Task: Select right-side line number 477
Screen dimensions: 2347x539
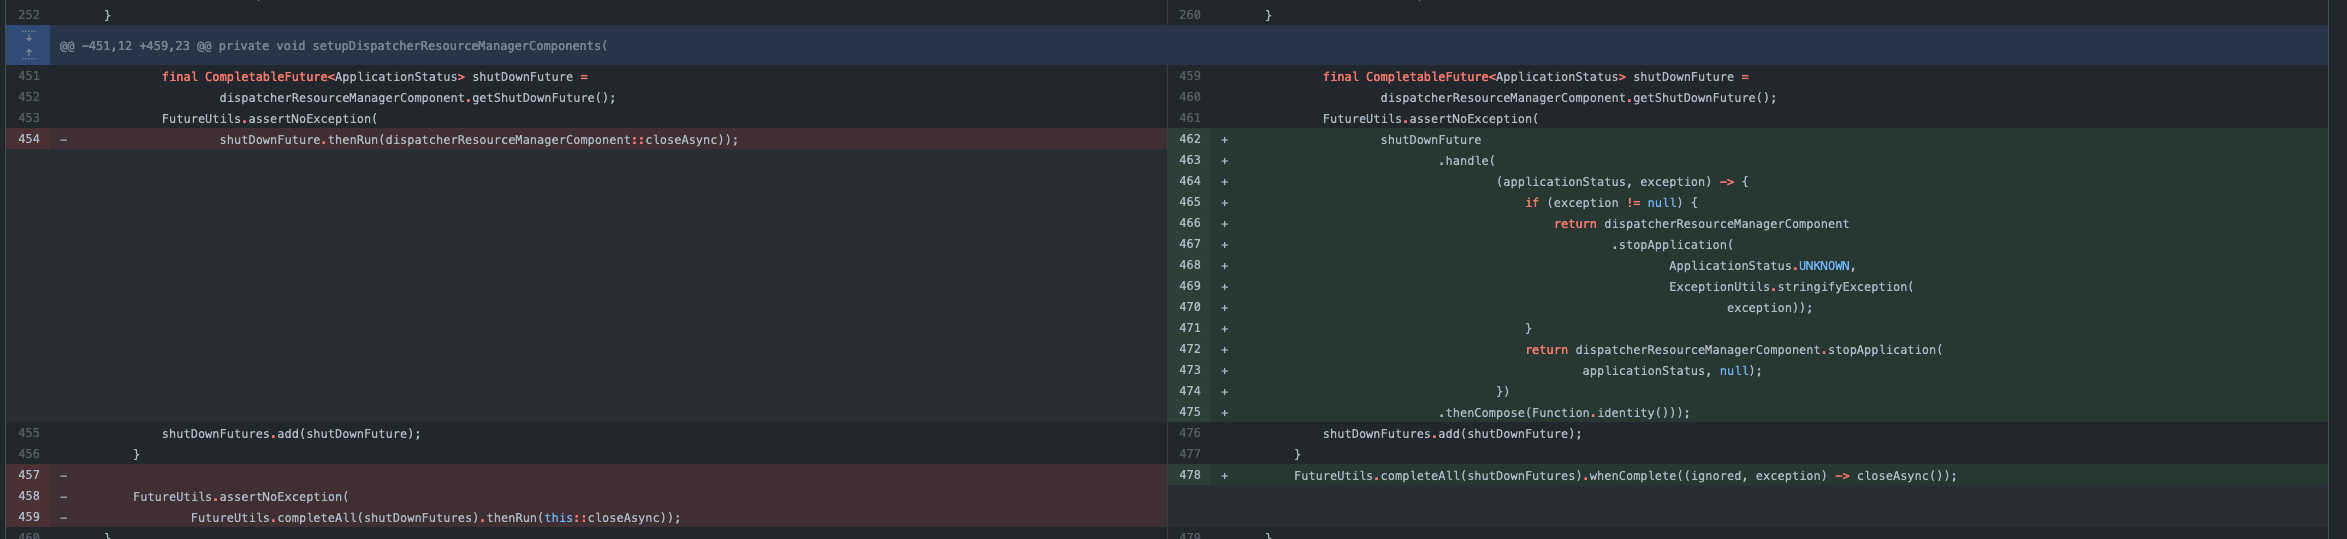Action: pyautogui.click(x=1190, y=455)
